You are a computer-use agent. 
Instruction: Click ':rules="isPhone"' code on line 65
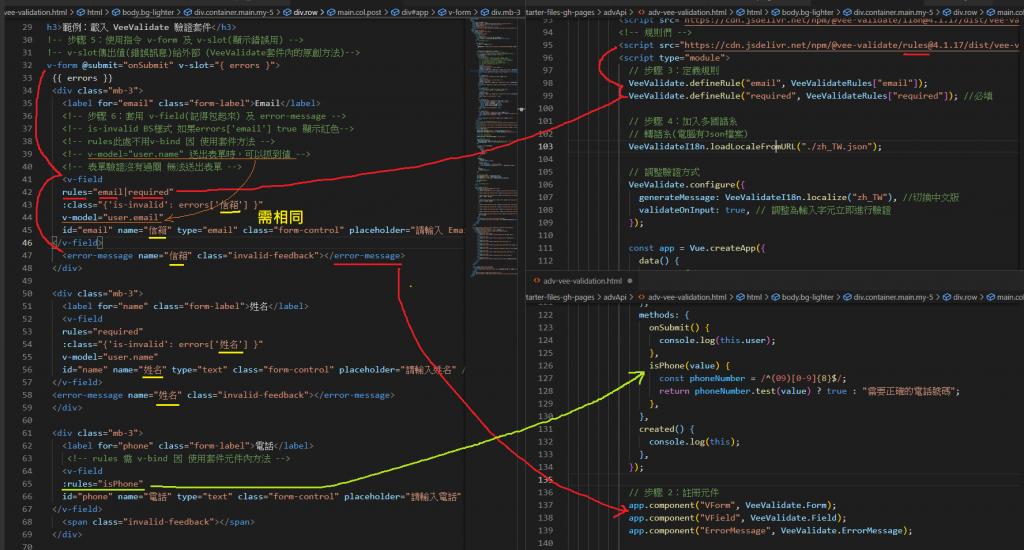tap(103, 483)
